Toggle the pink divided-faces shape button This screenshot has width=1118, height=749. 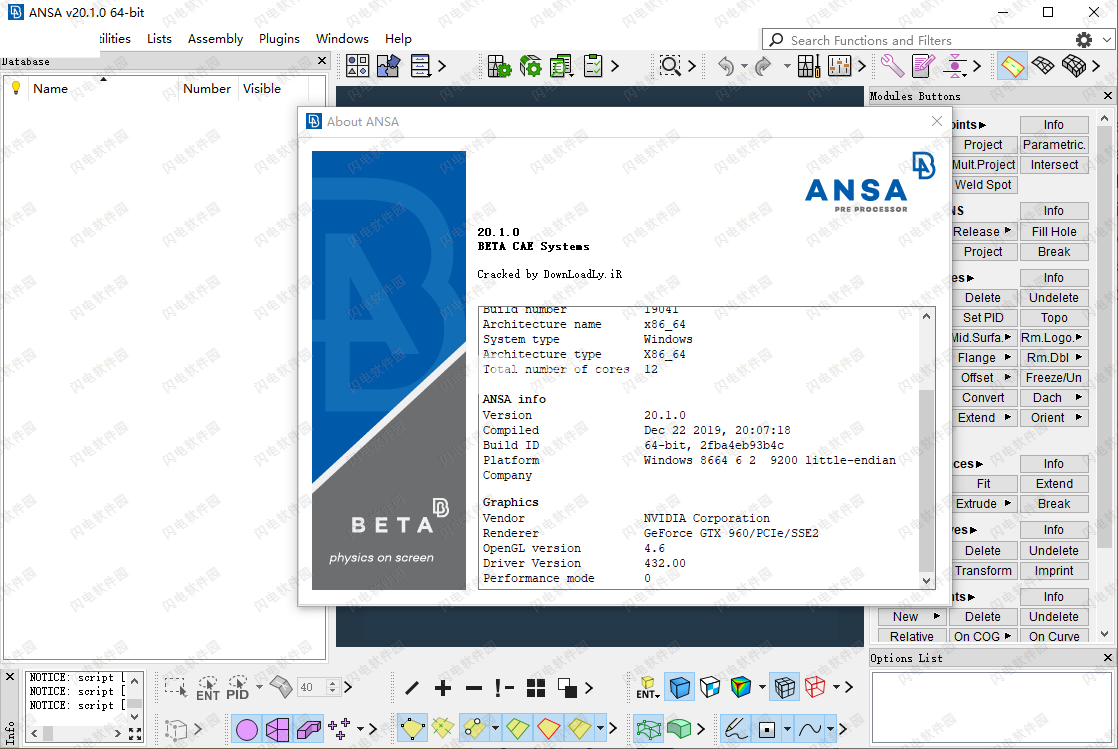tap(277, 729)
